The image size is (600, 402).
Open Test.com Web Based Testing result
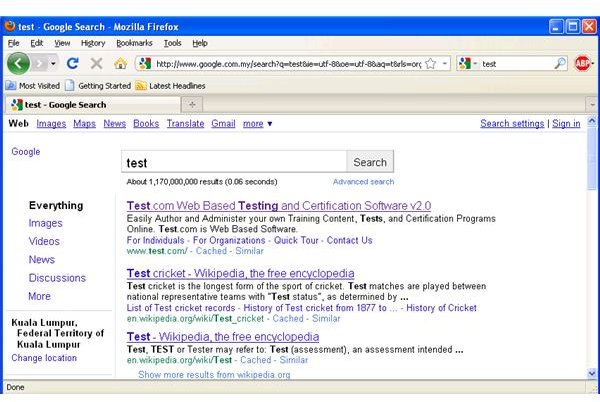[x=279, y=206]
